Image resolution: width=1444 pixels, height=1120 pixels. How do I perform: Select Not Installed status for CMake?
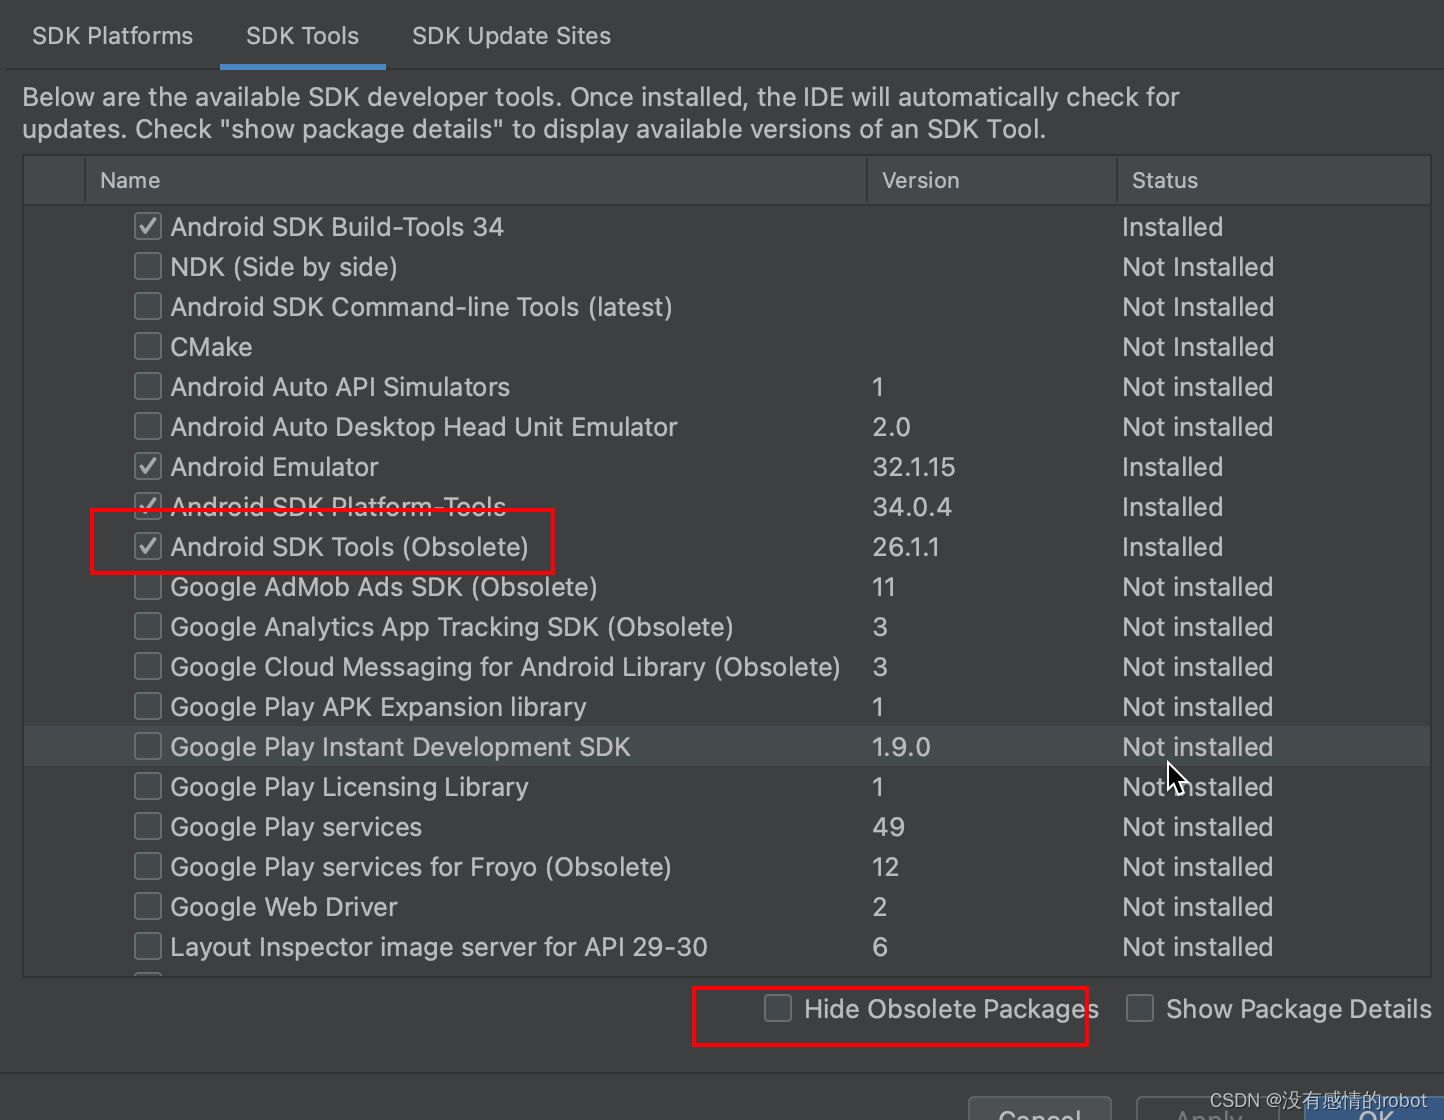pyautogui.click(x=1198, y=347)
